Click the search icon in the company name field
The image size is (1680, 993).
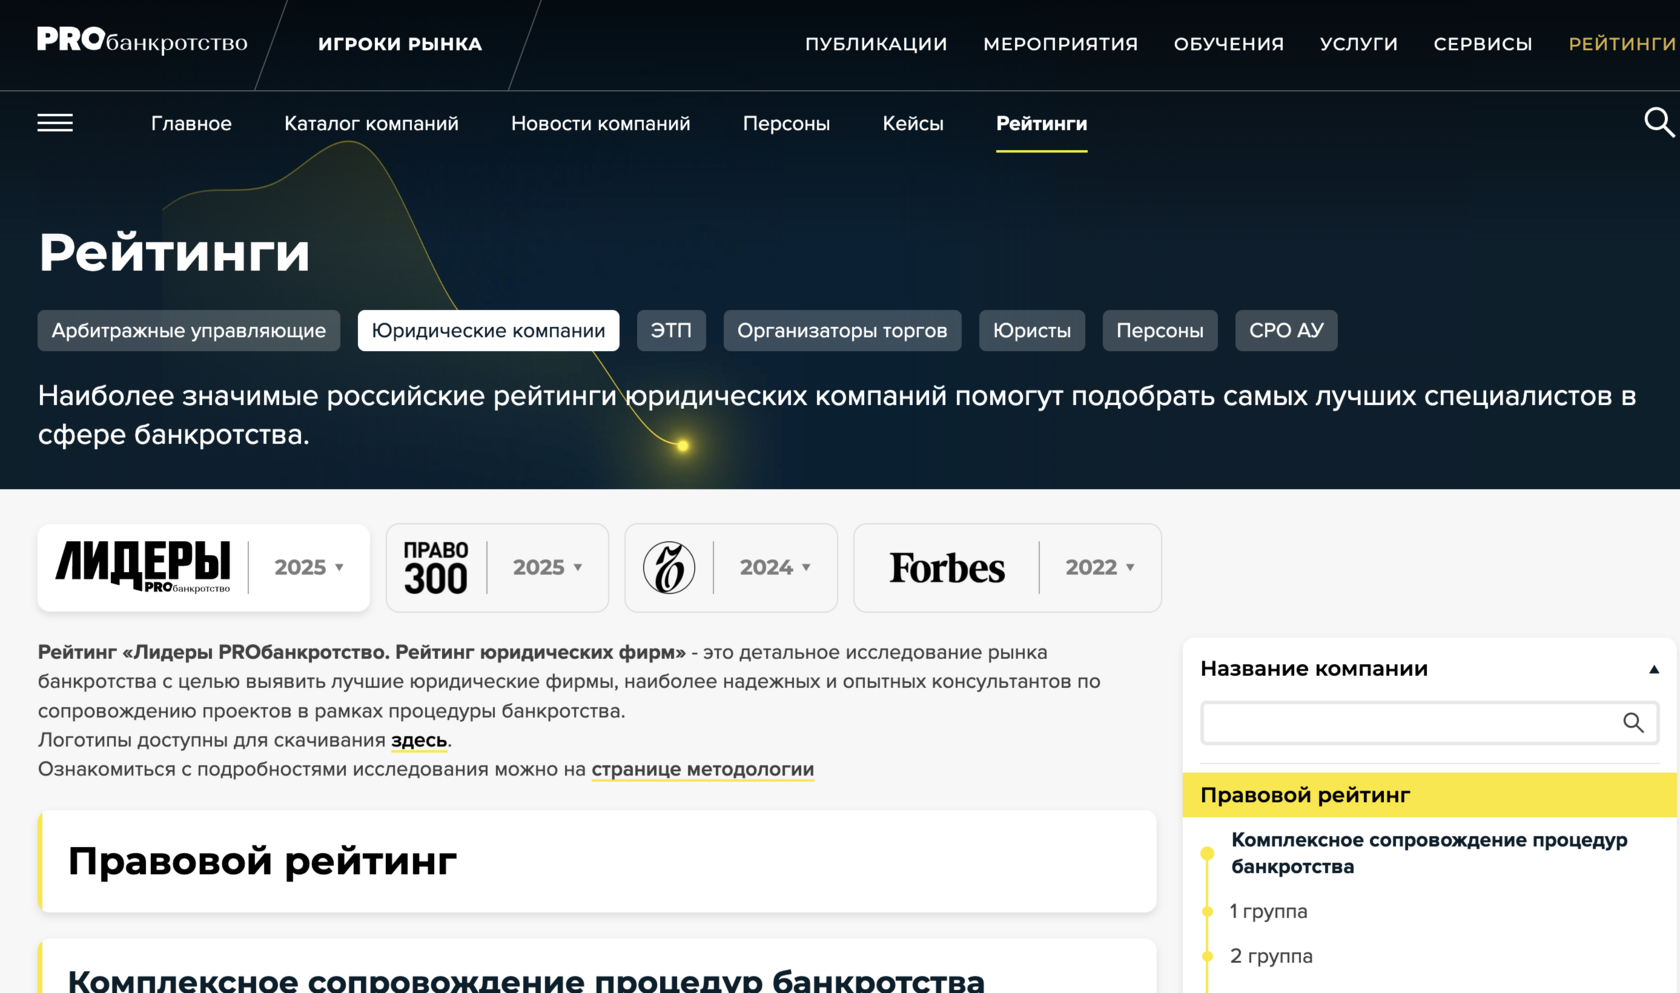(x=1633, y=723)
